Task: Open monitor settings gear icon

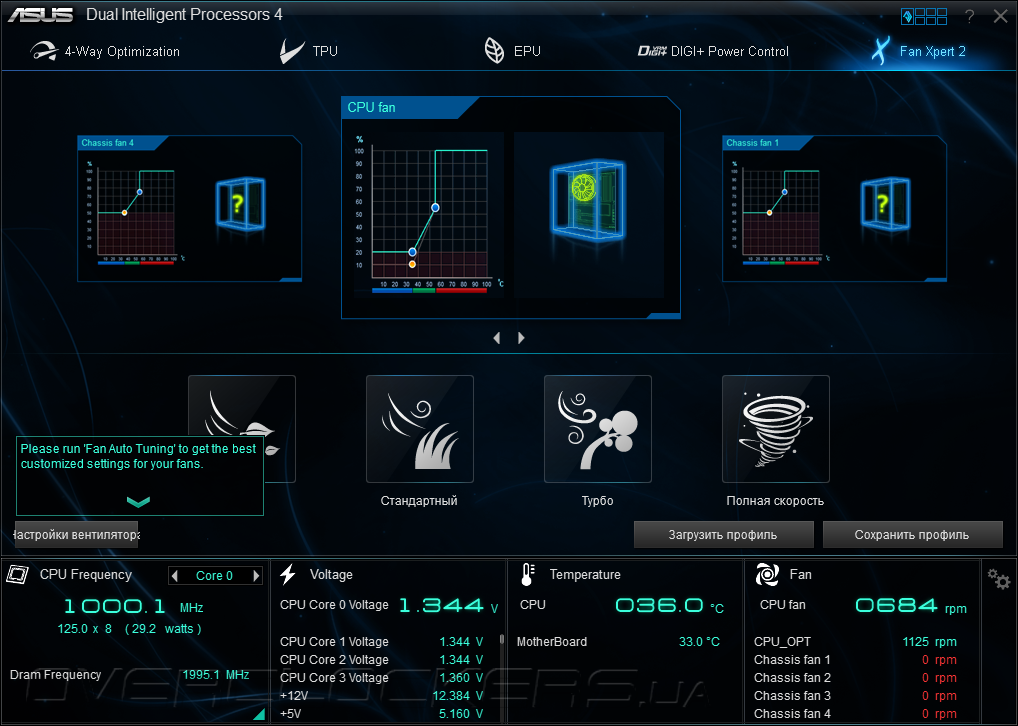Action: click(999, 579)
